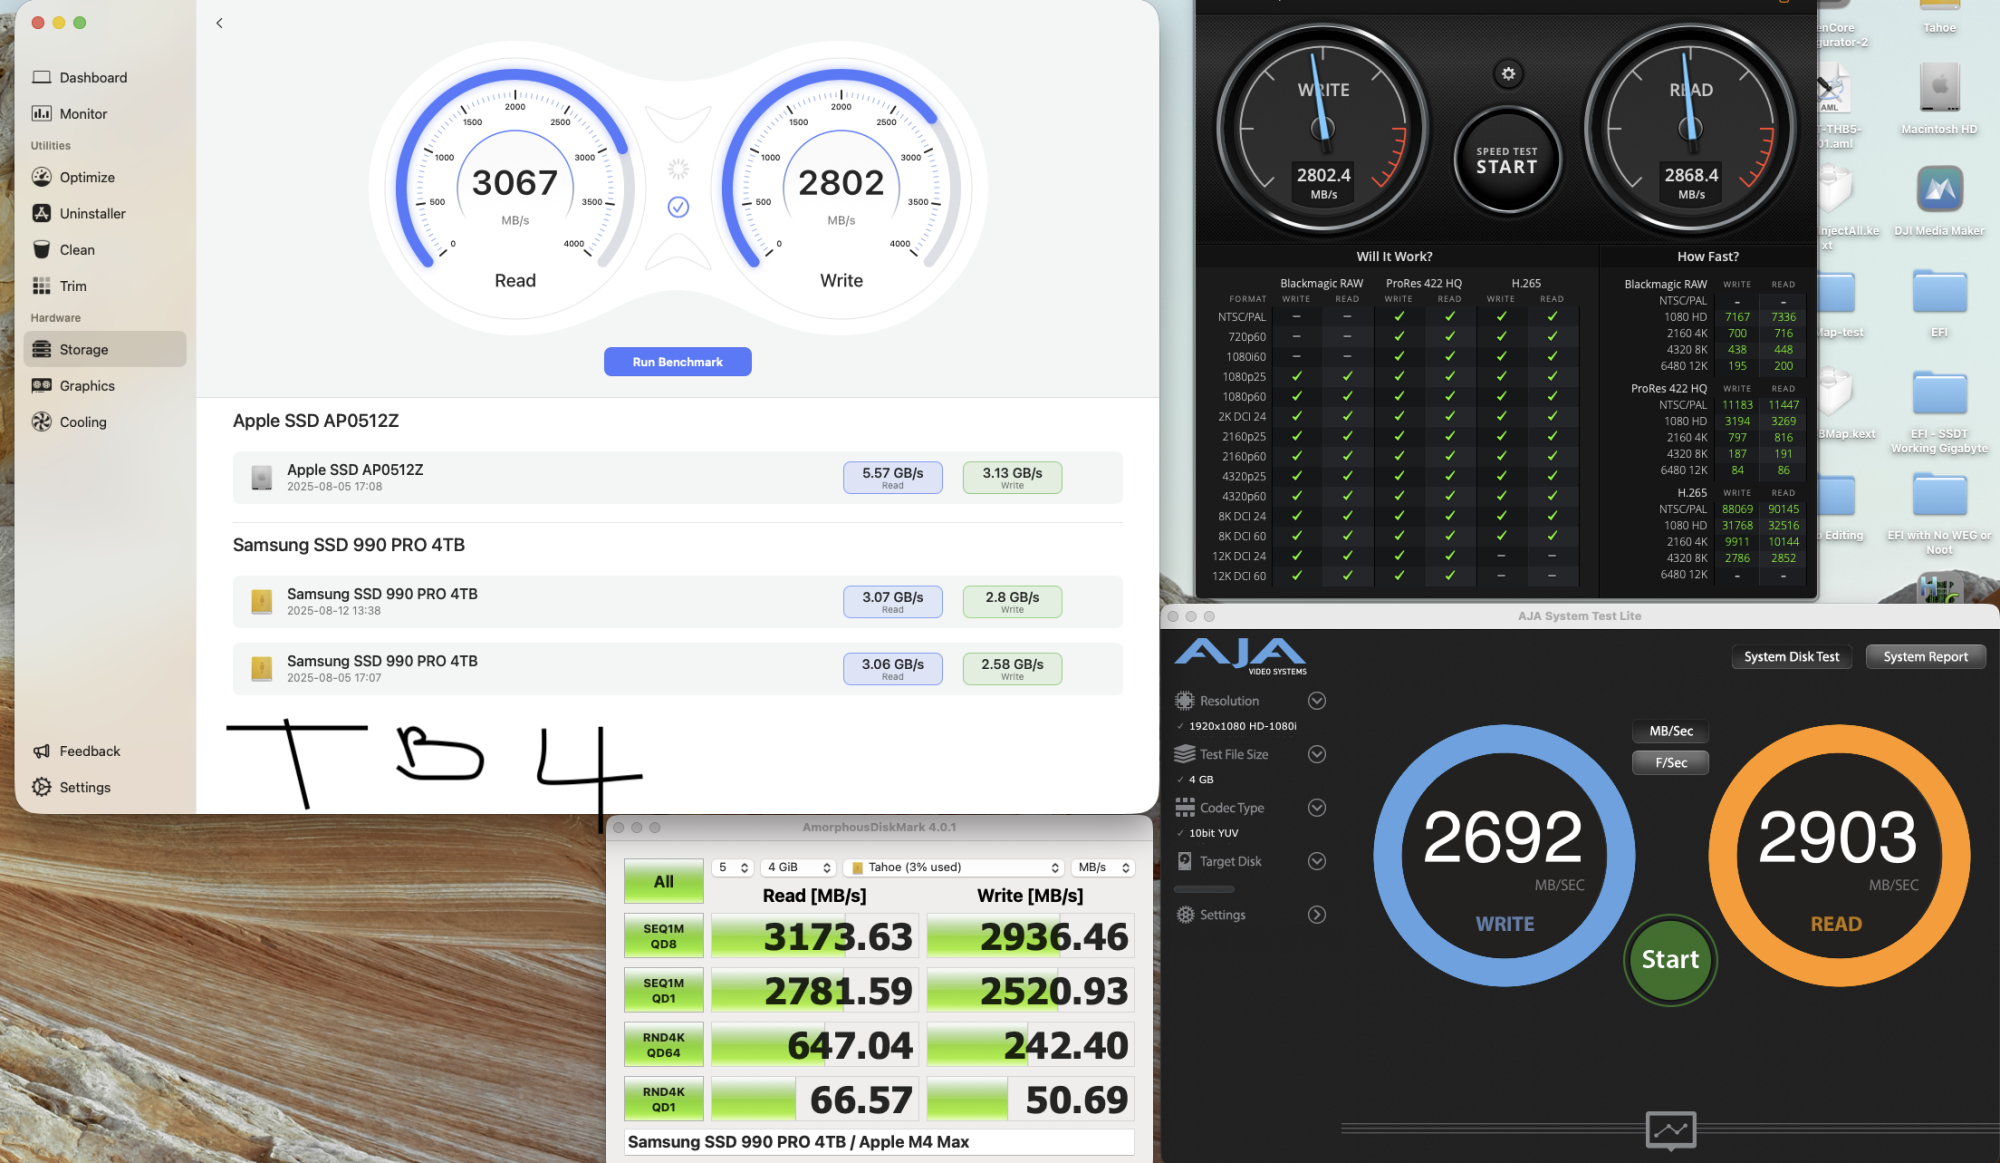Open Blackmagic Speed Test settings gear
Screen dimensions: 2000x1163
point(1508,73)
